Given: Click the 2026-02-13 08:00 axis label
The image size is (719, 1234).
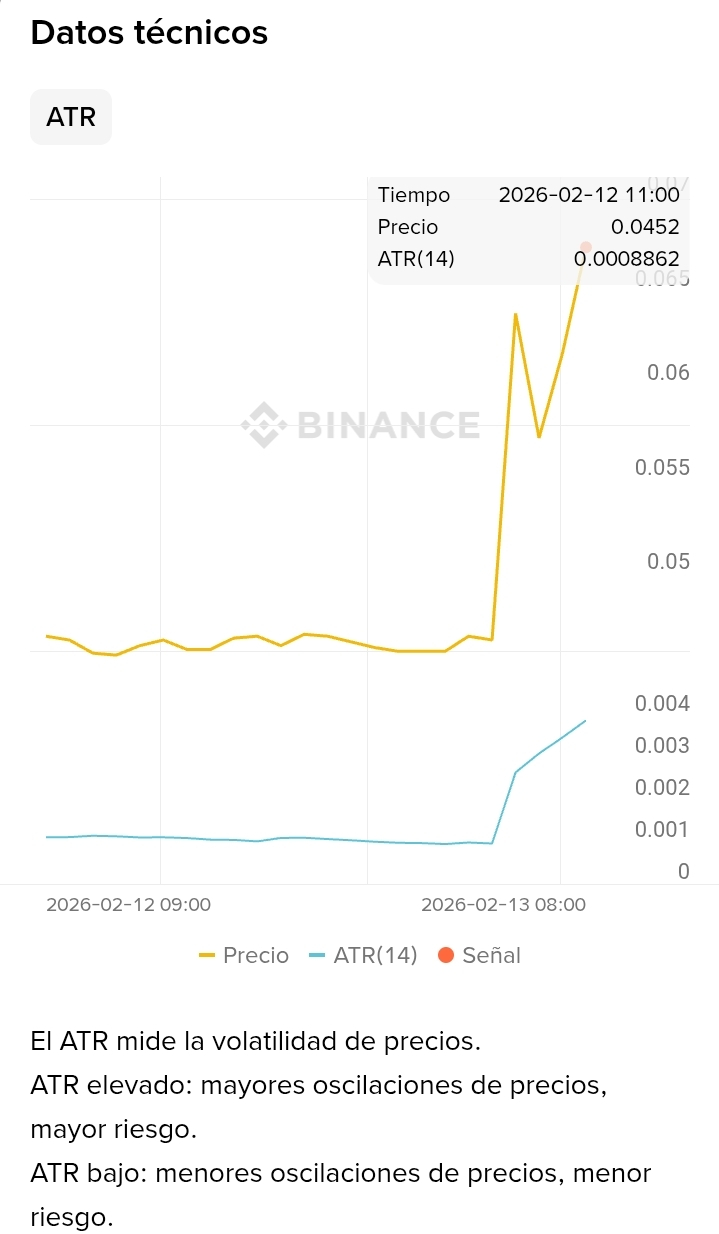Looking at the screenshot, I should [503, 905].
